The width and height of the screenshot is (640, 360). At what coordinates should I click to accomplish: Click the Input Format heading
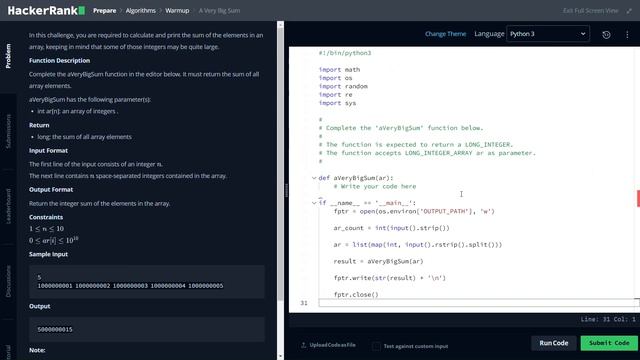coord(48,151)
